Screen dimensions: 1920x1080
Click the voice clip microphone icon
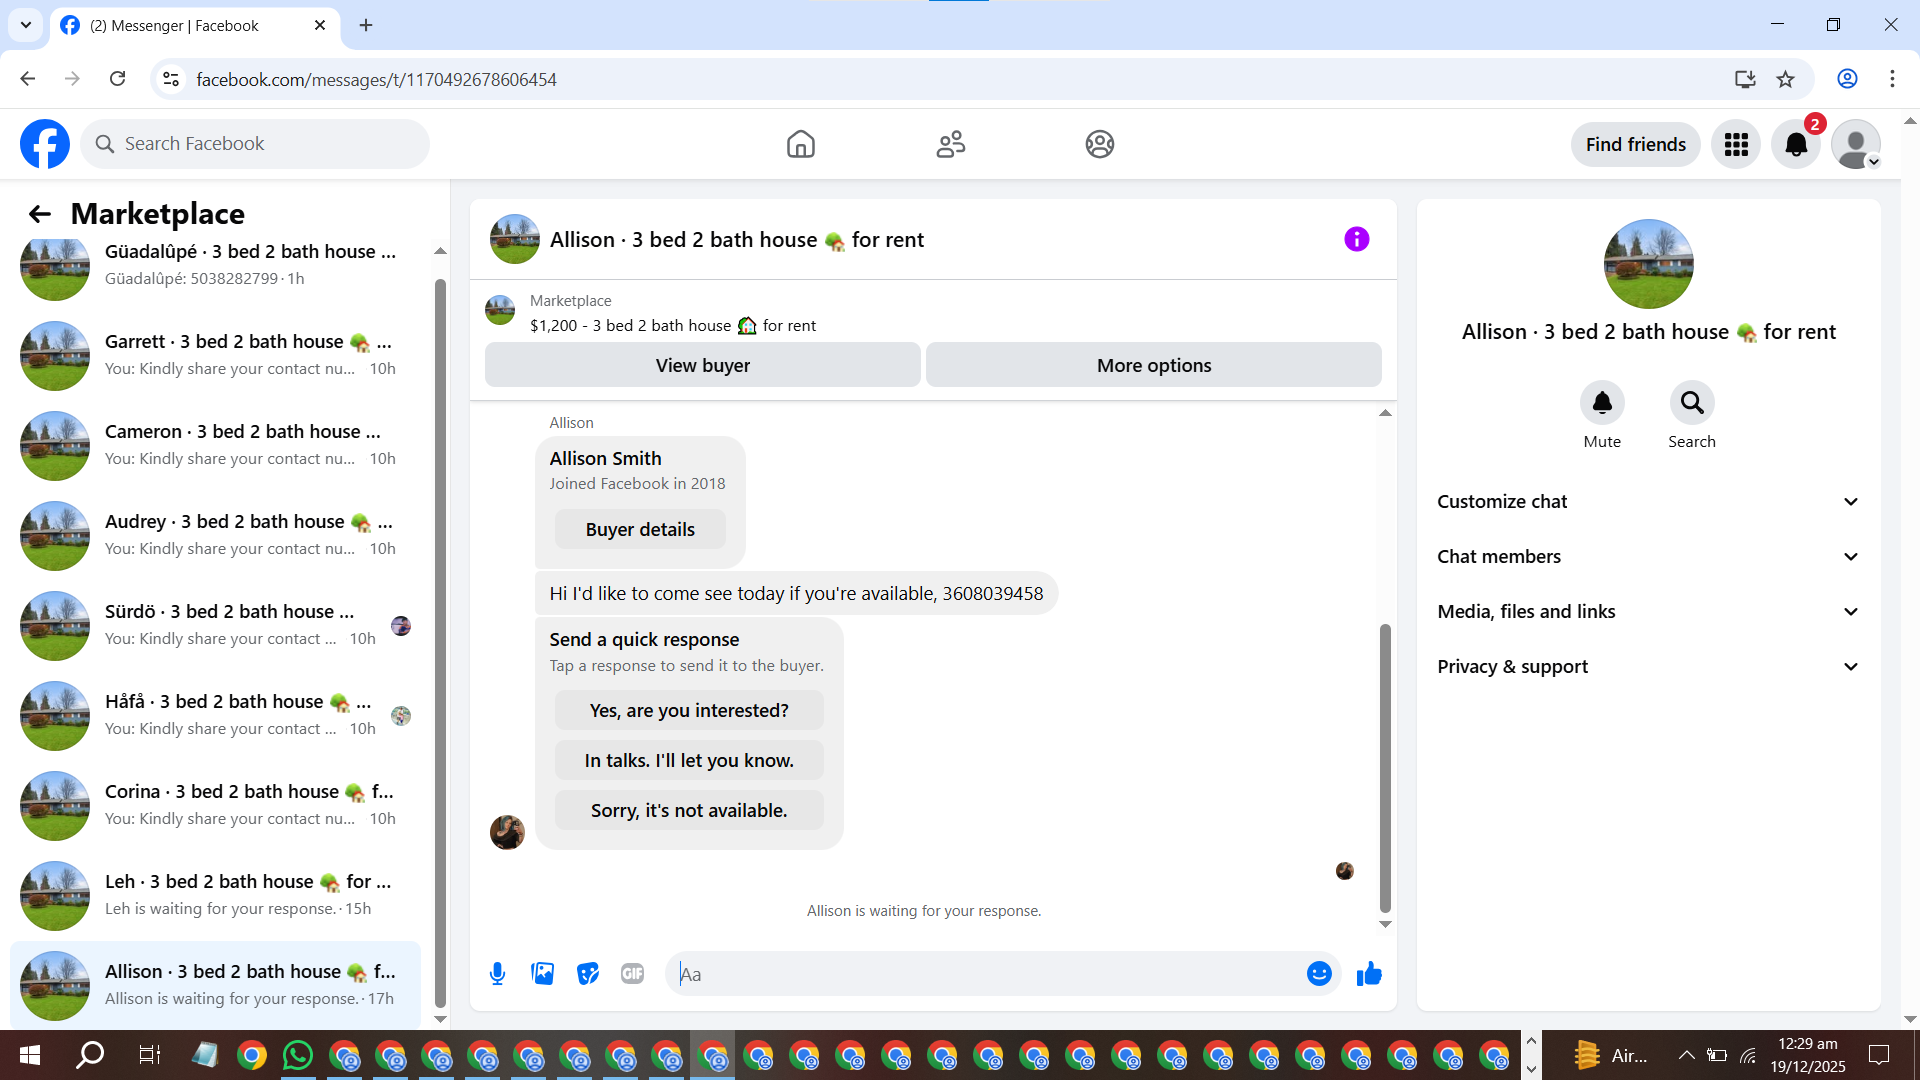pos(497,973)
